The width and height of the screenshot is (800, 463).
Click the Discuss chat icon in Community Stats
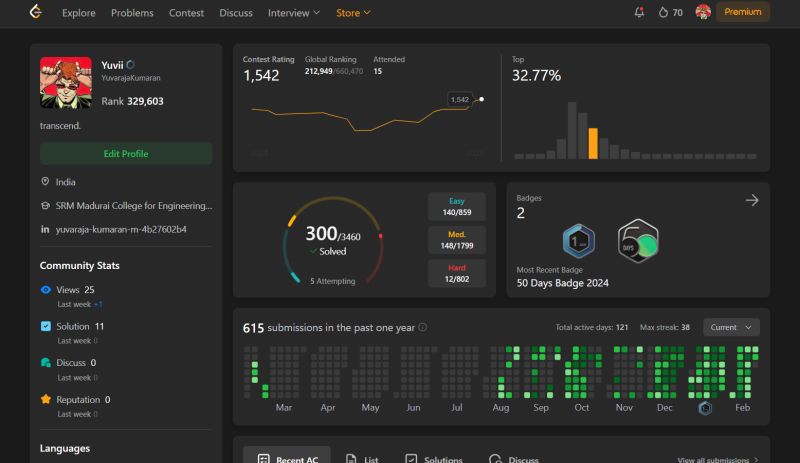pos(45,362)
